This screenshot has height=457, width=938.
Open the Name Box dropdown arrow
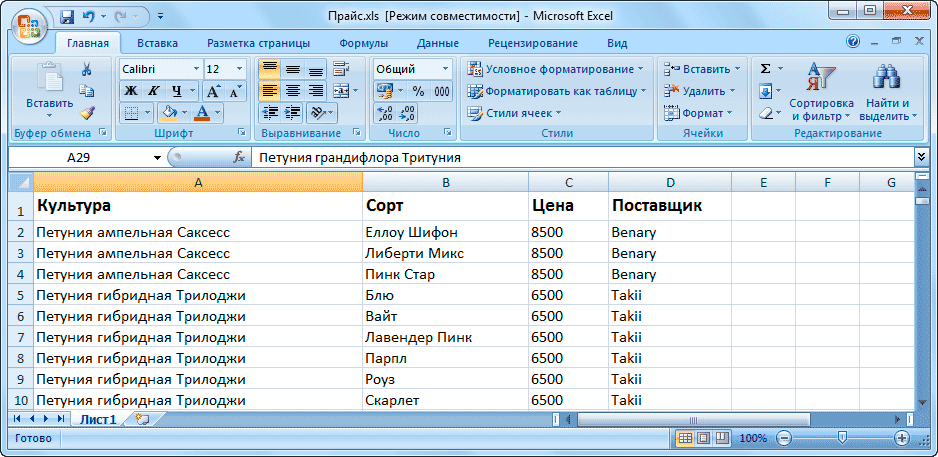coord(157,158)
